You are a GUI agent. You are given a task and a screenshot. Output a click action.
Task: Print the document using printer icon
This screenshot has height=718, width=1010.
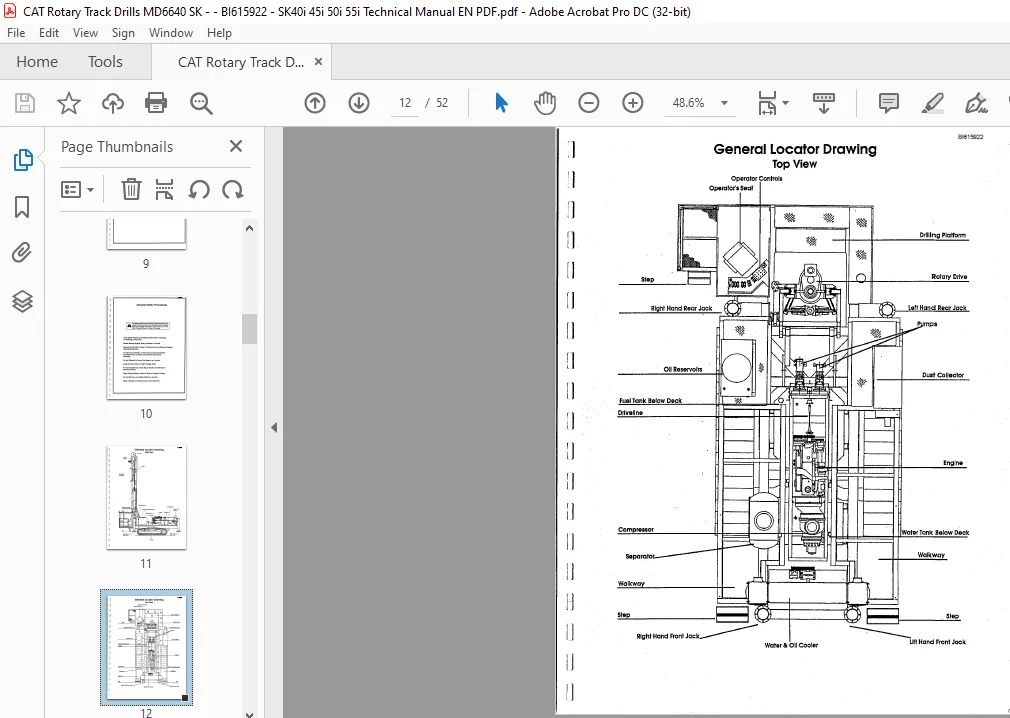(156, 103)
